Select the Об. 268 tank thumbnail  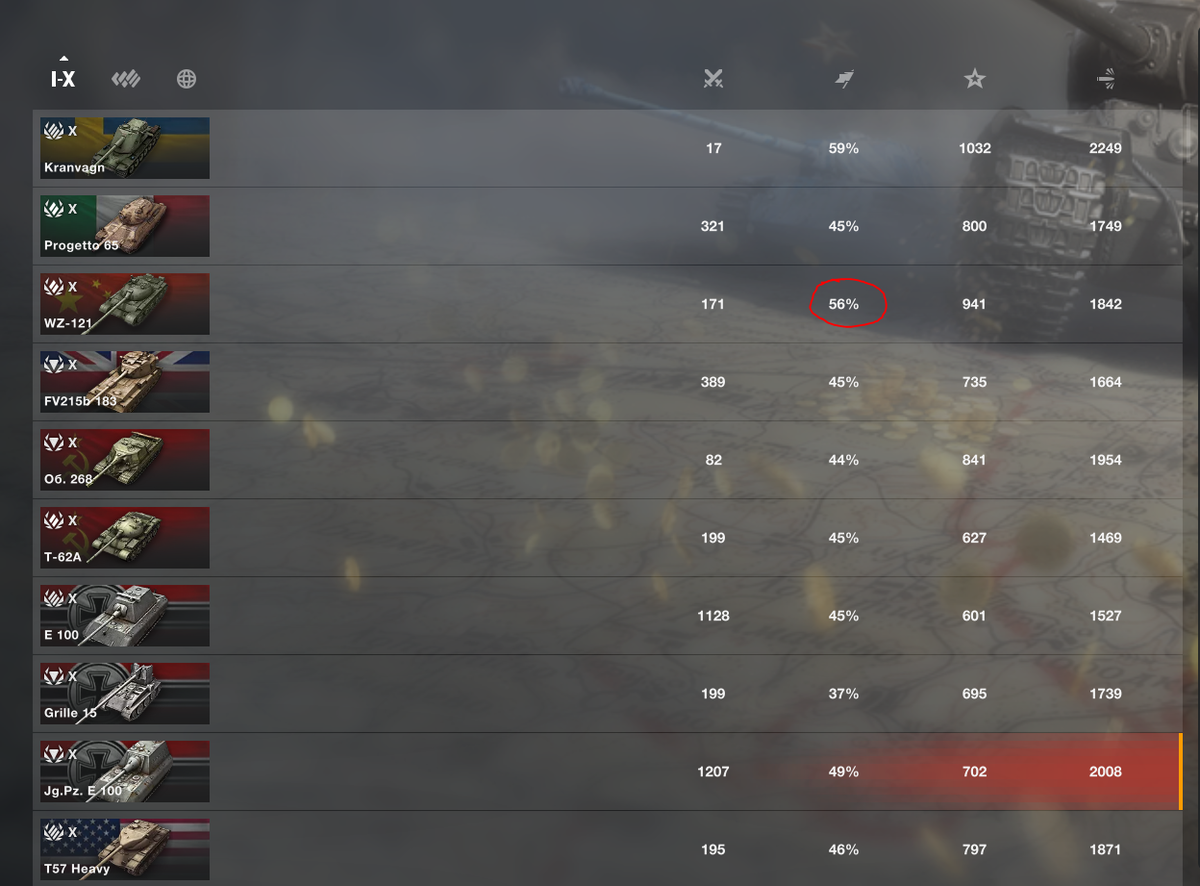(x=125, y=460)
